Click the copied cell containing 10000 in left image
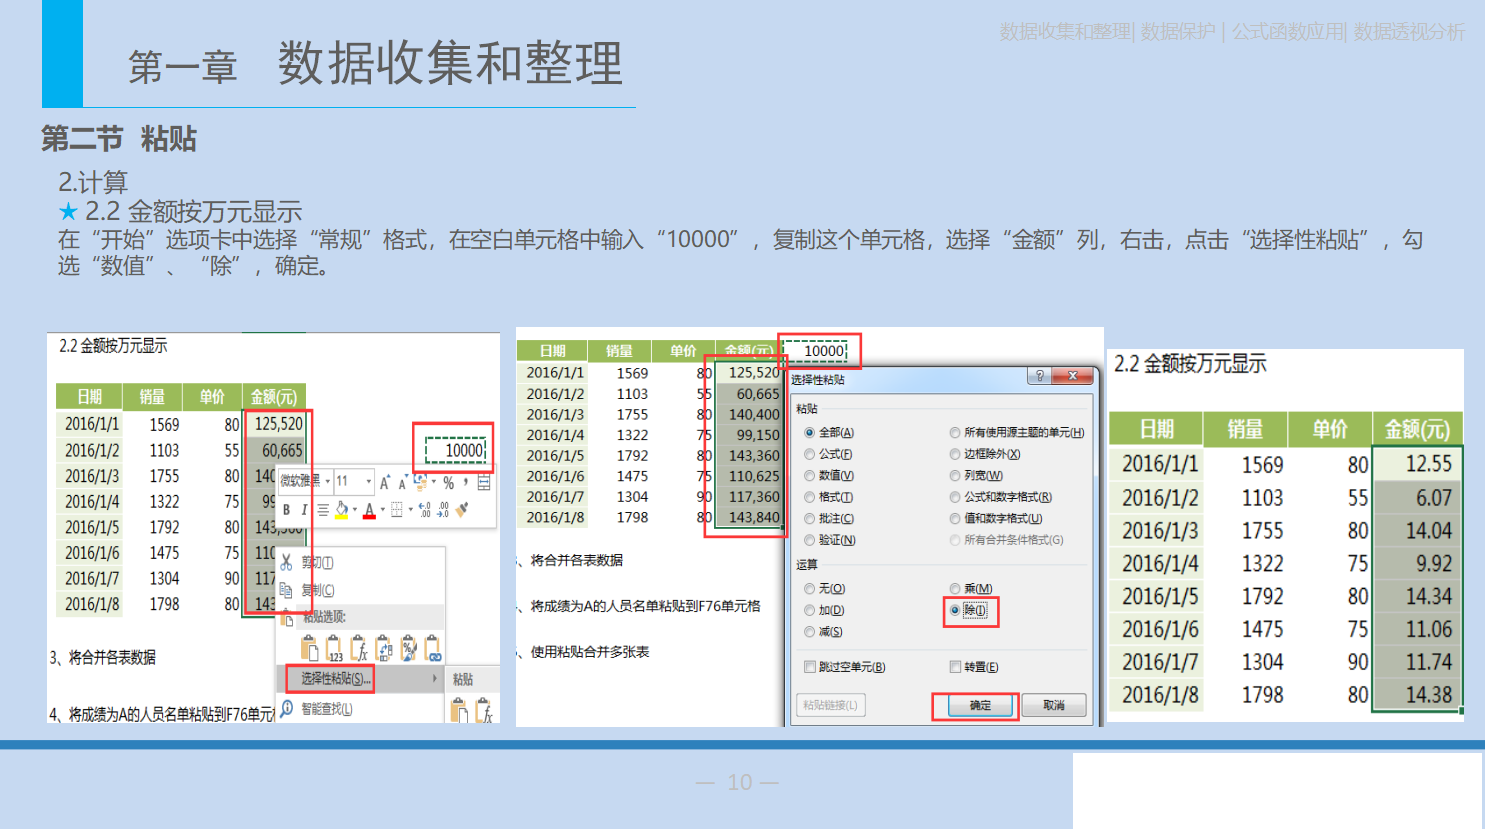The width and height of the screenshot is (1485, 829). click(x=457, y=450)
